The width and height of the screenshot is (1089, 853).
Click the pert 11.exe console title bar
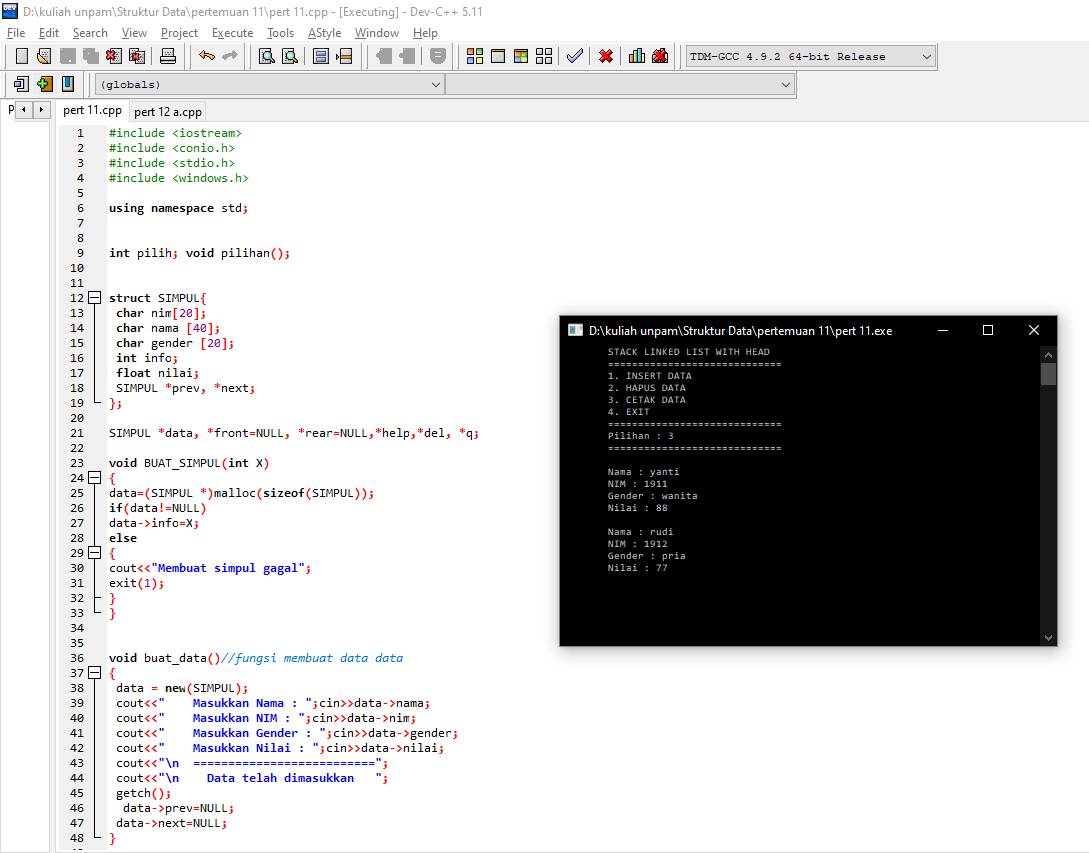click(740, 331)
